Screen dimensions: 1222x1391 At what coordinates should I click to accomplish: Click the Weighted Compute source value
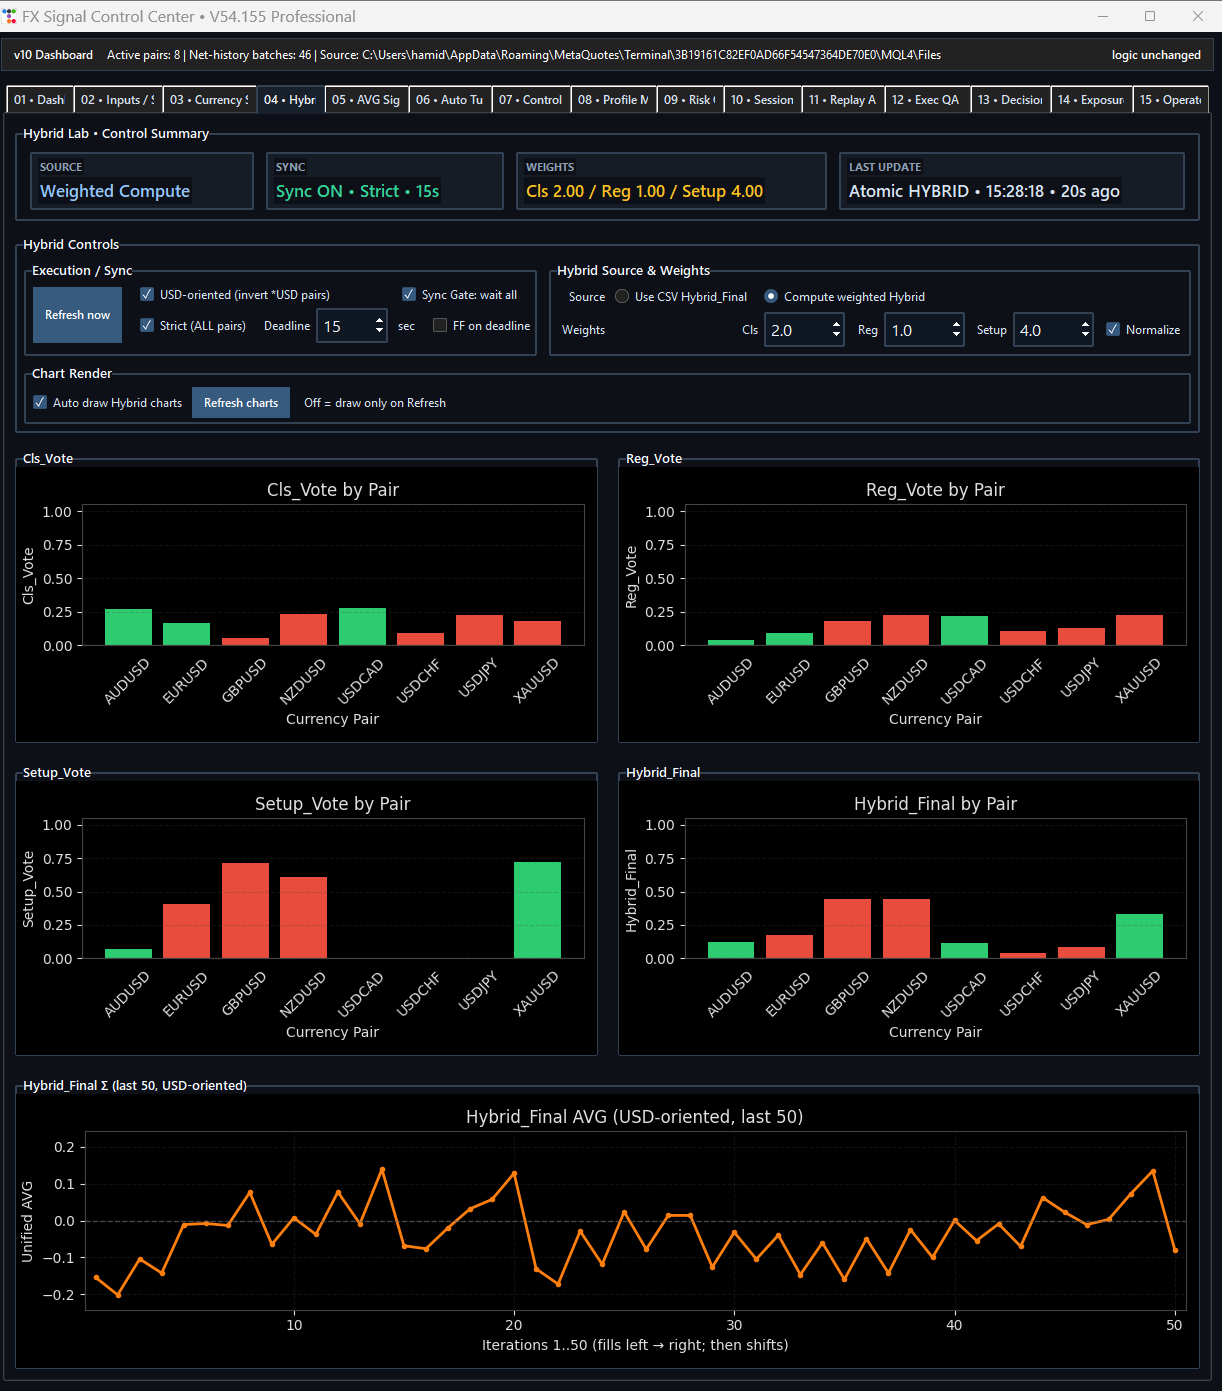tap(115, 191)
